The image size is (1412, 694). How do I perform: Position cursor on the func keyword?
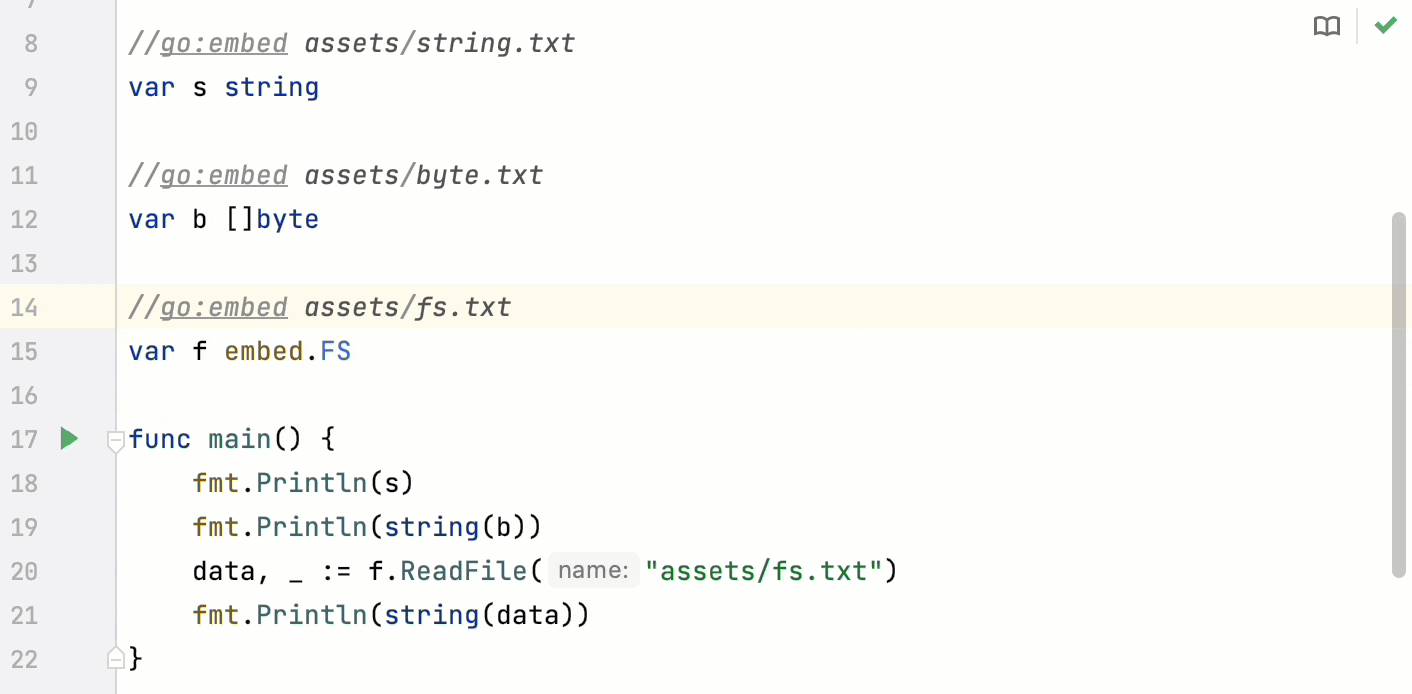click(160, 439)
